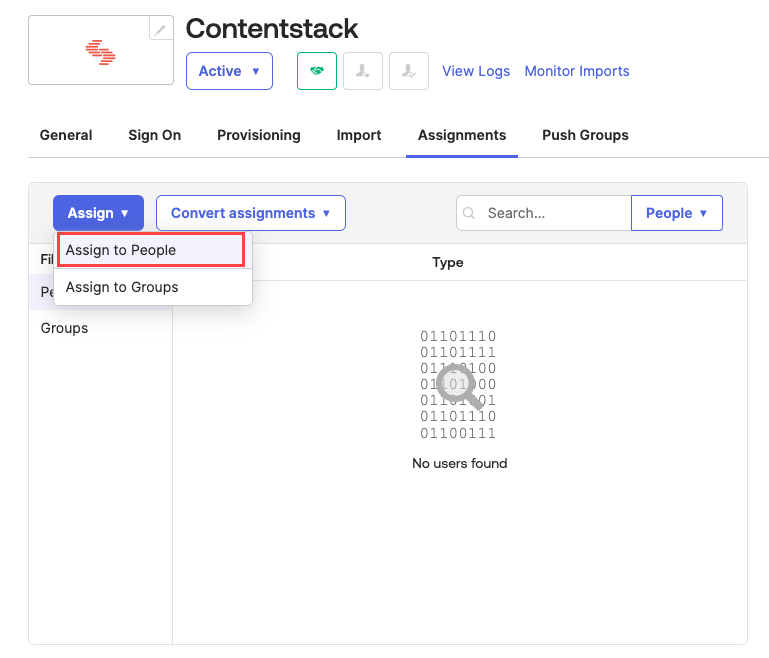Follow the Monitor Imports link
The image size is (769, 658).
(x=577, y=71)
